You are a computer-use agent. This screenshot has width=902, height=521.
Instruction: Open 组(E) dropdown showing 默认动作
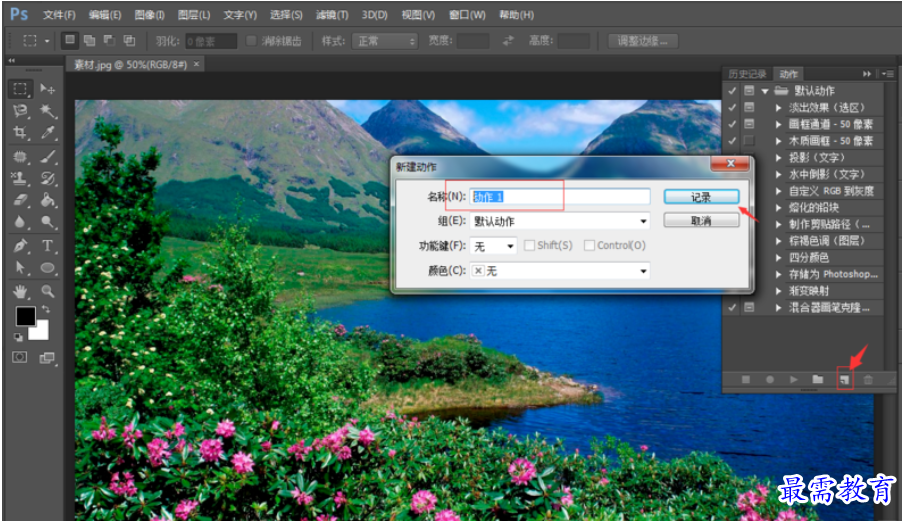pyautogui.click(x=560, y=221)
